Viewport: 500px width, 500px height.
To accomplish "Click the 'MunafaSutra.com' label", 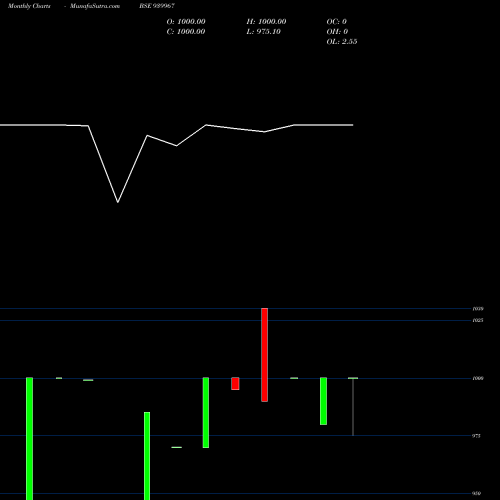I will point(95,6).
